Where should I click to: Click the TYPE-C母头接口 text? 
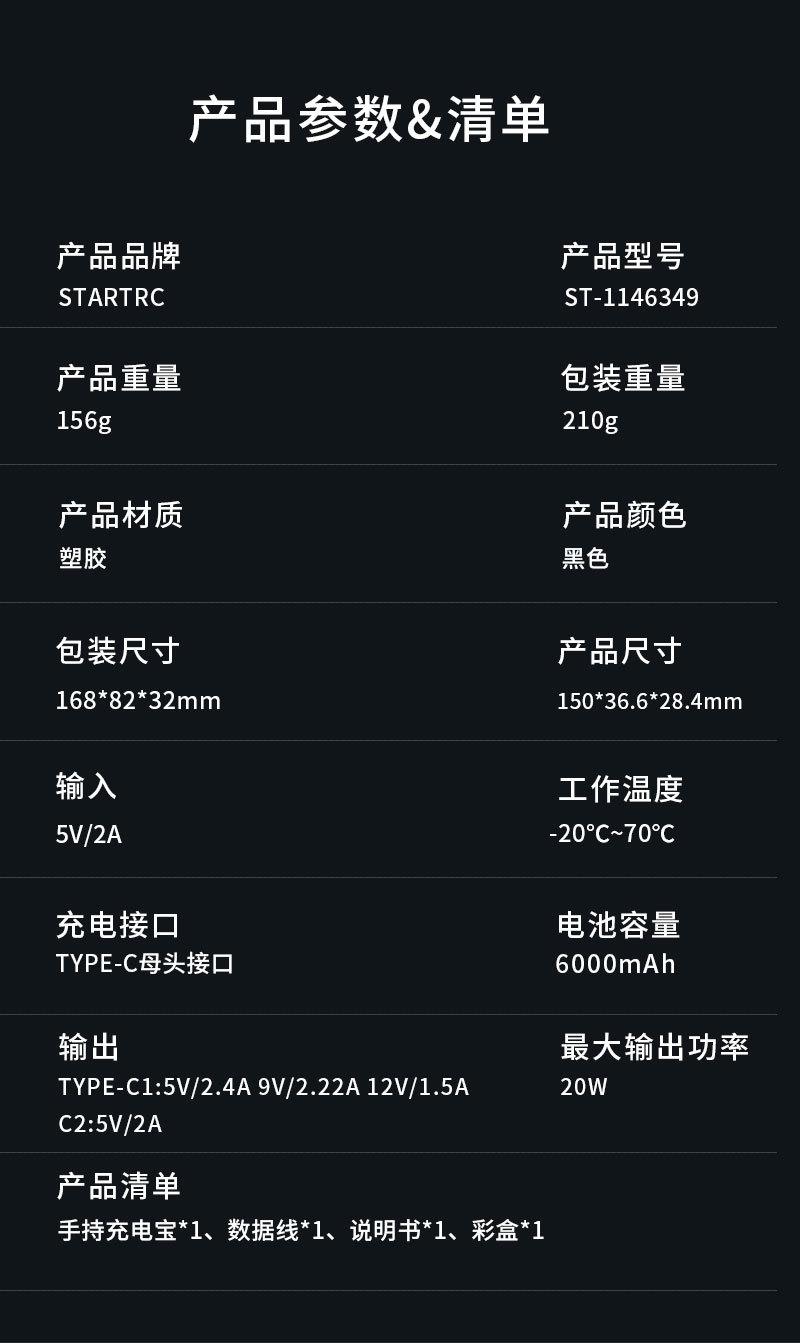pyautogui.click(x=146, y=964)
